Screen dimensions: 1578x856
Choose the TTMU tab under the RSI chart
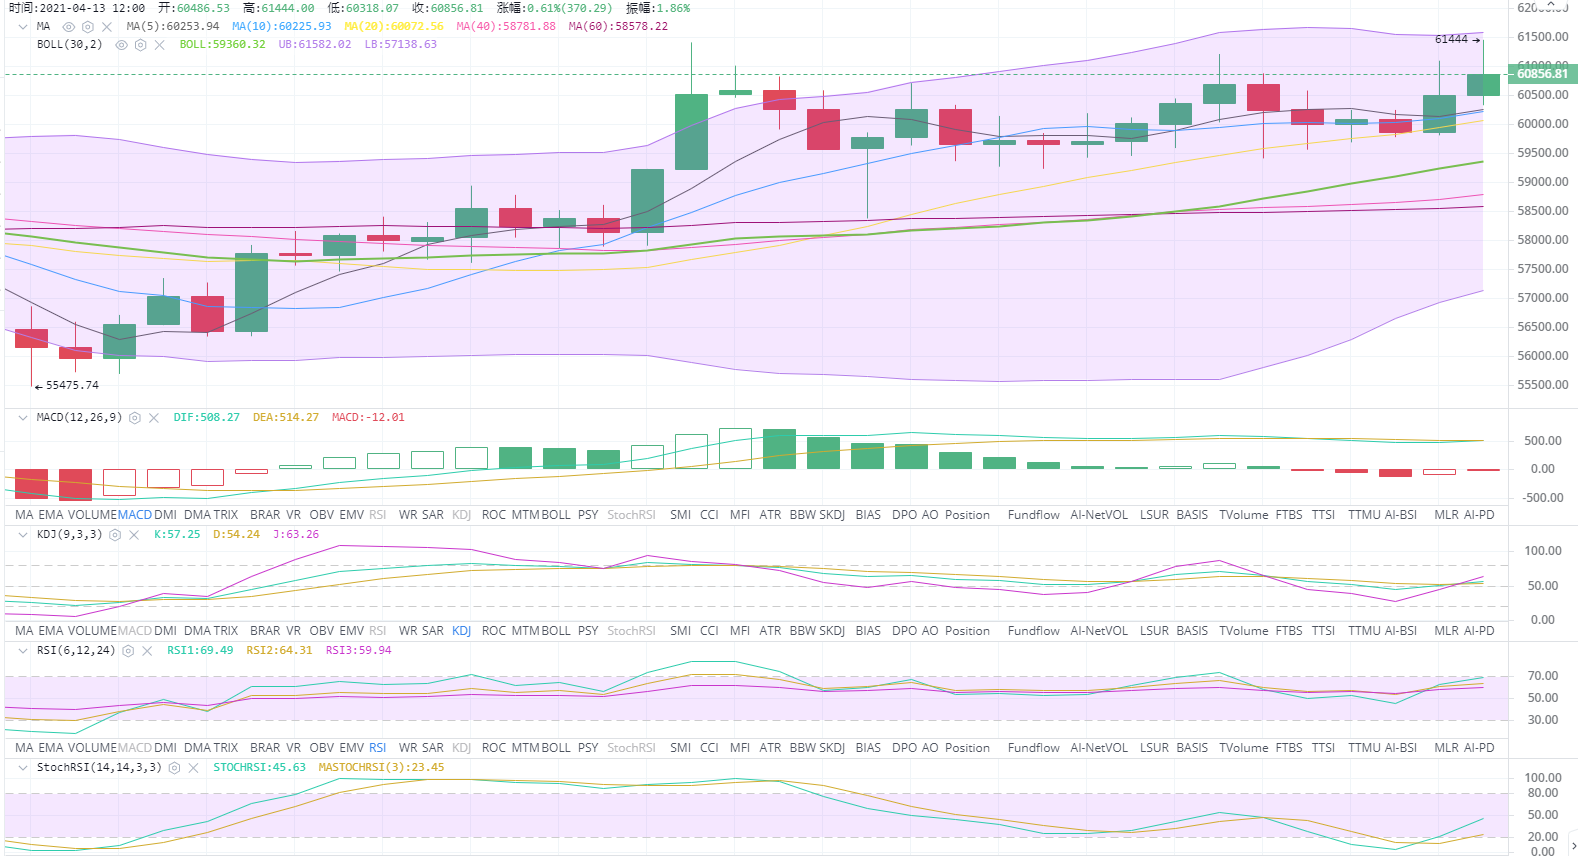point(1364,748)
